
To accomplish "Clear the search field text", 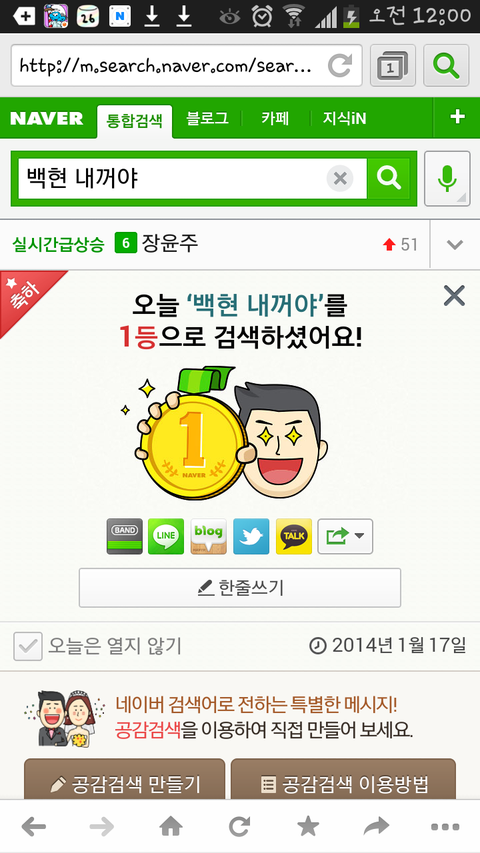I will 340,178.
